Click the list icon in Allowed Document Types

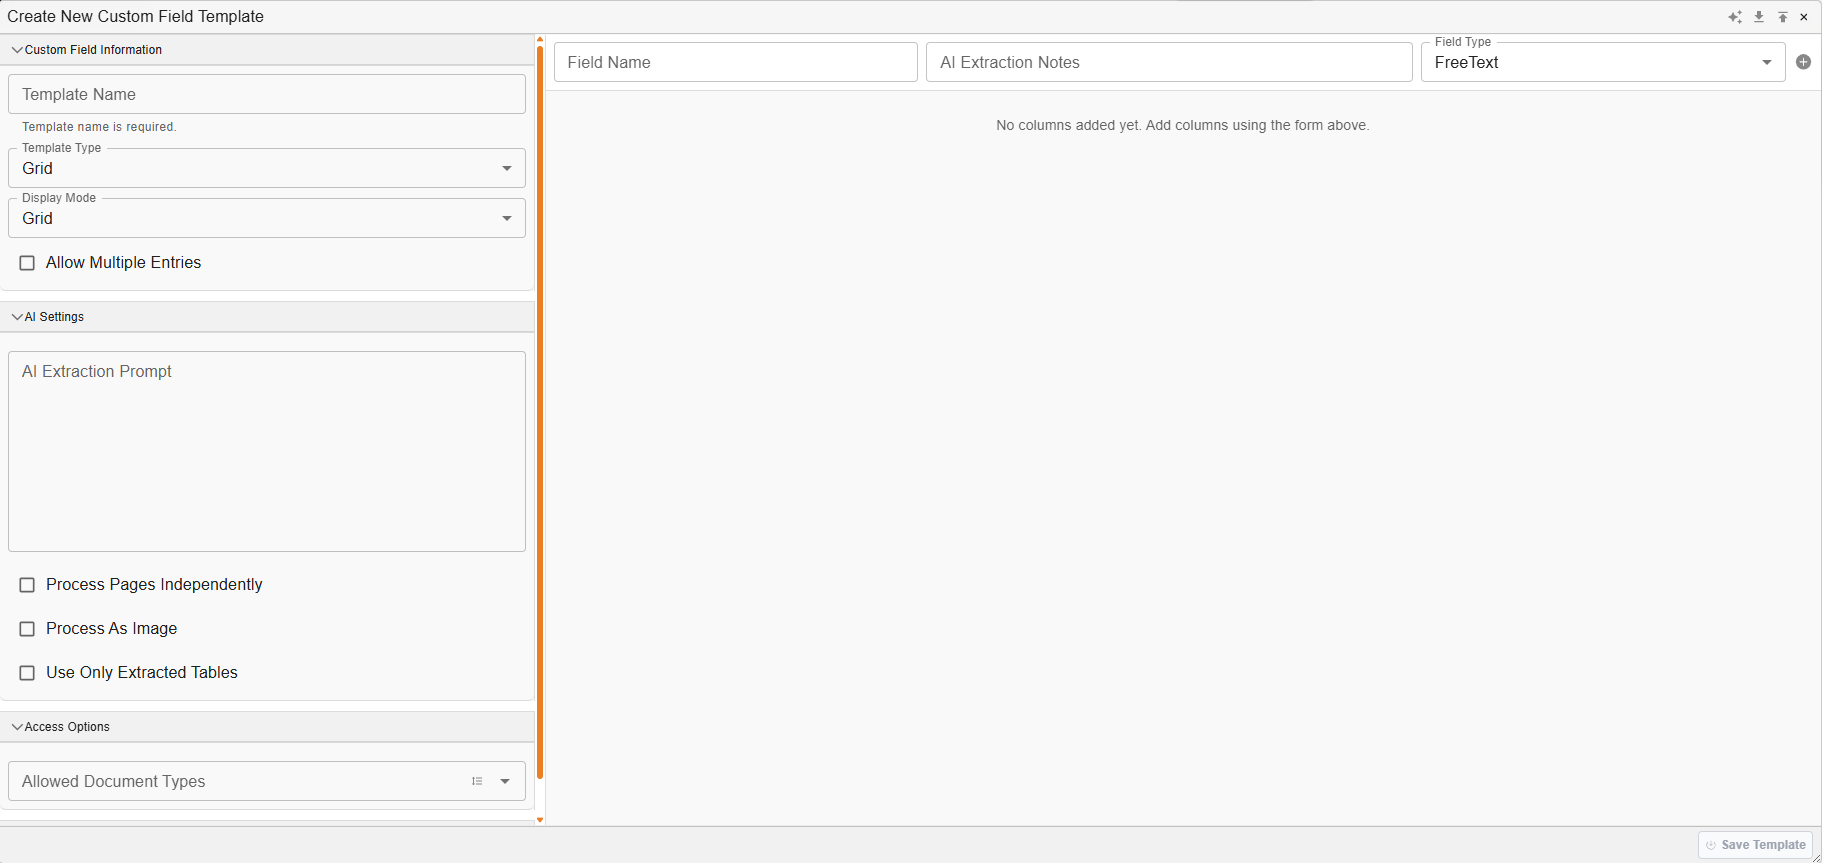tap(477, 781)
